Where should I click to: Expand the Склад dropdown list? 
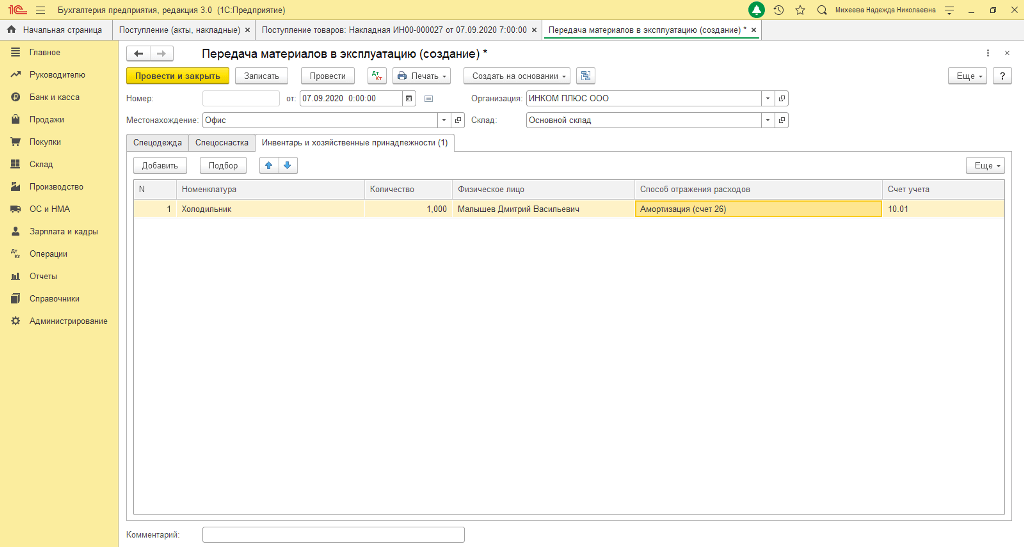(x=767, y=120)
